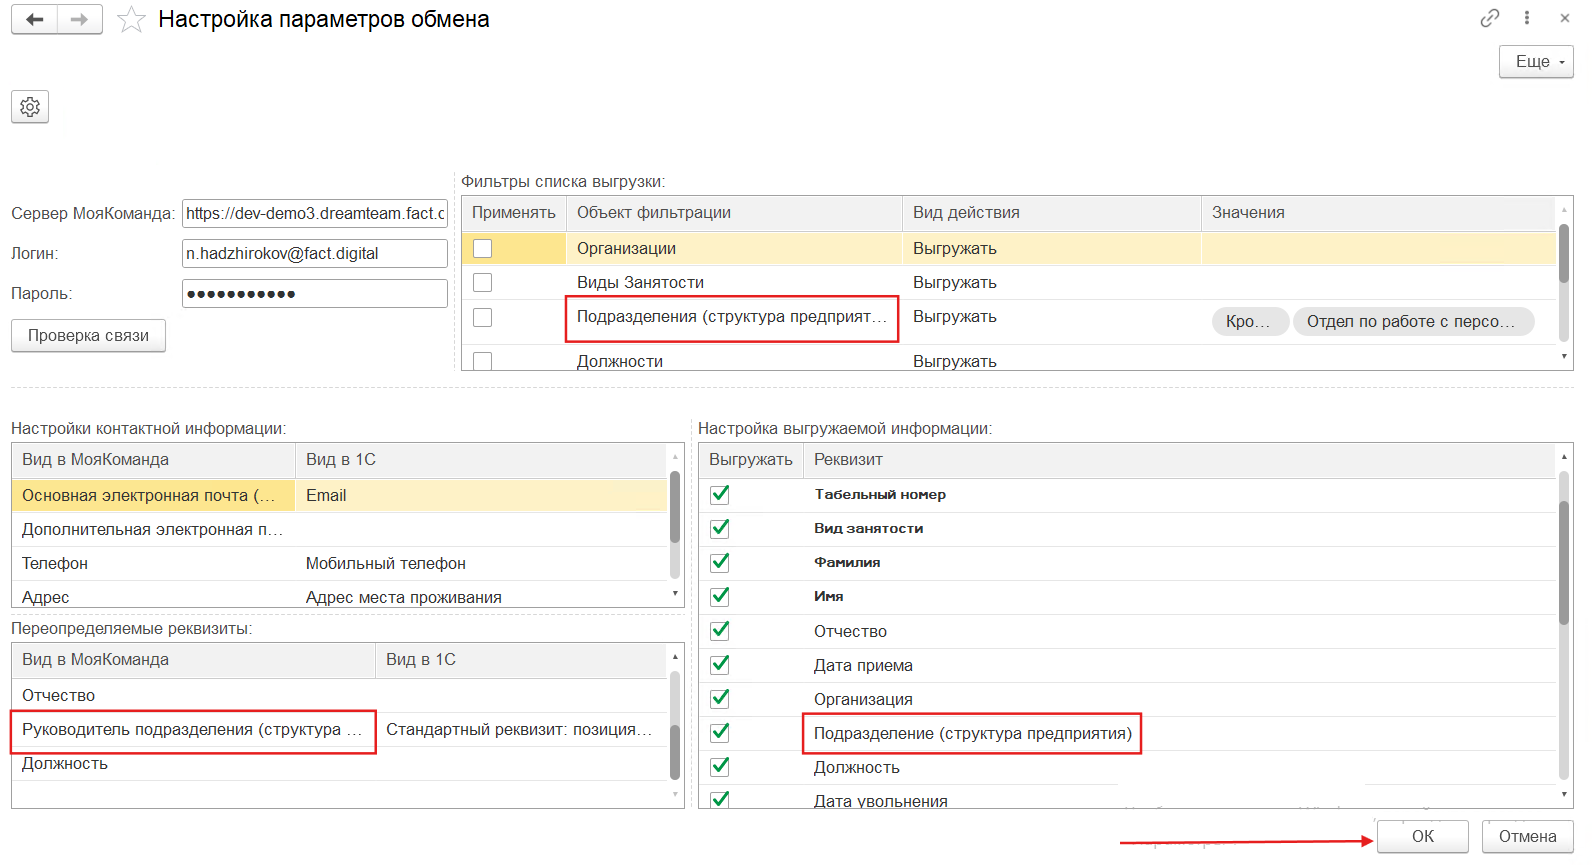The image size is (1592, 865).
Task: Click into the Логин field
Action: [x=315, y=253]
